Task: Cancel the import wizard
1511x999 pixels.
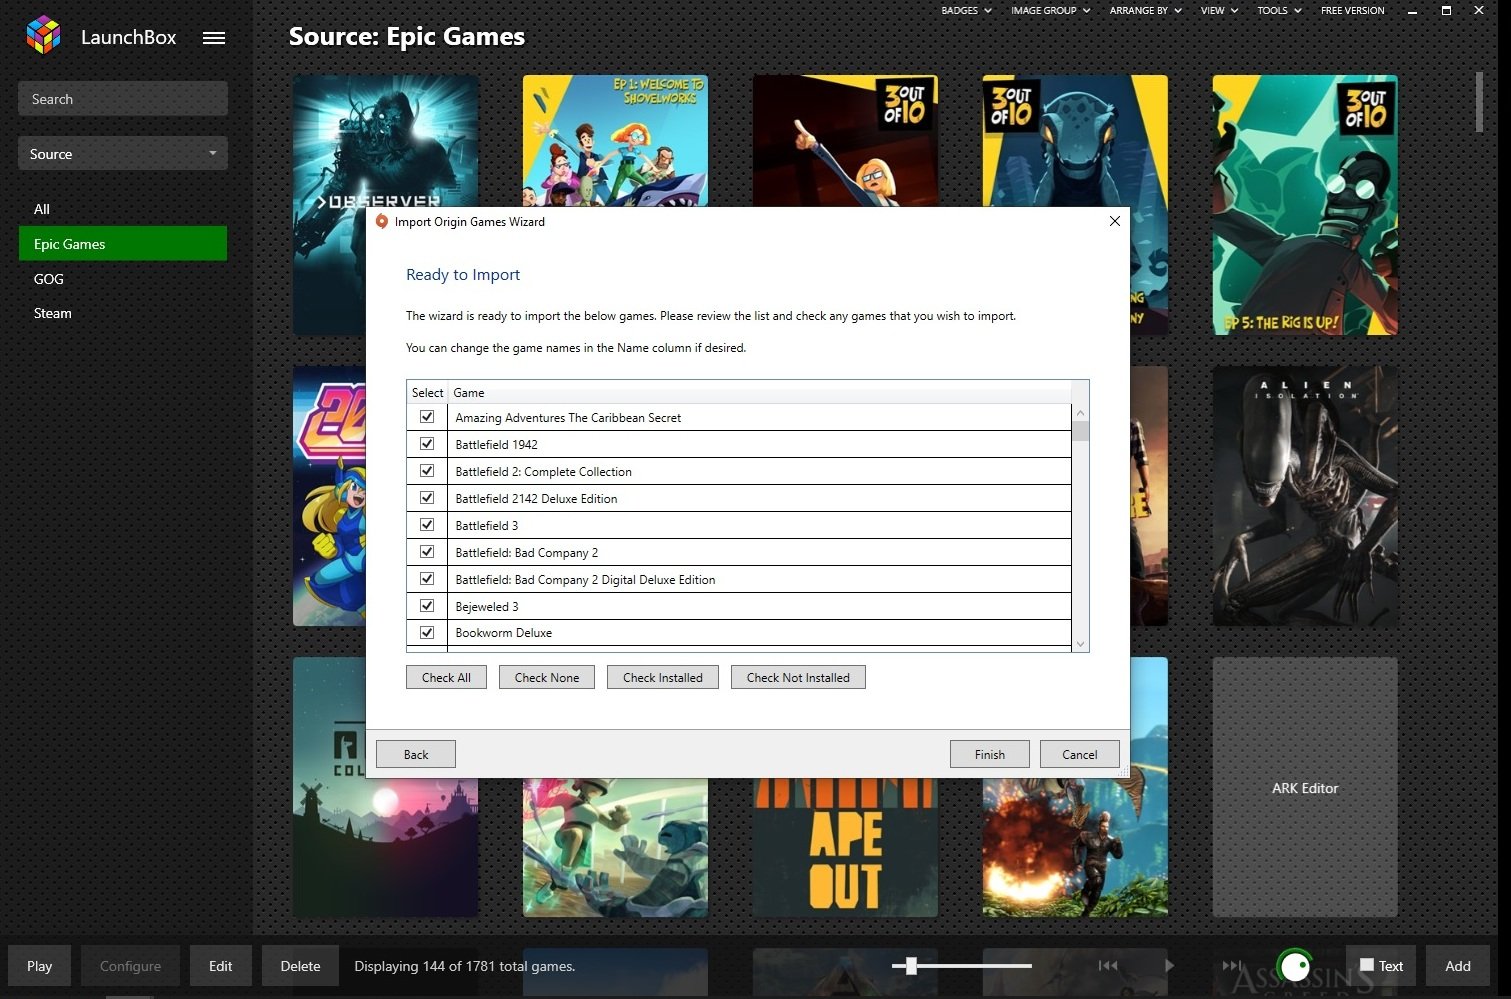Action: pos(1080,754)
